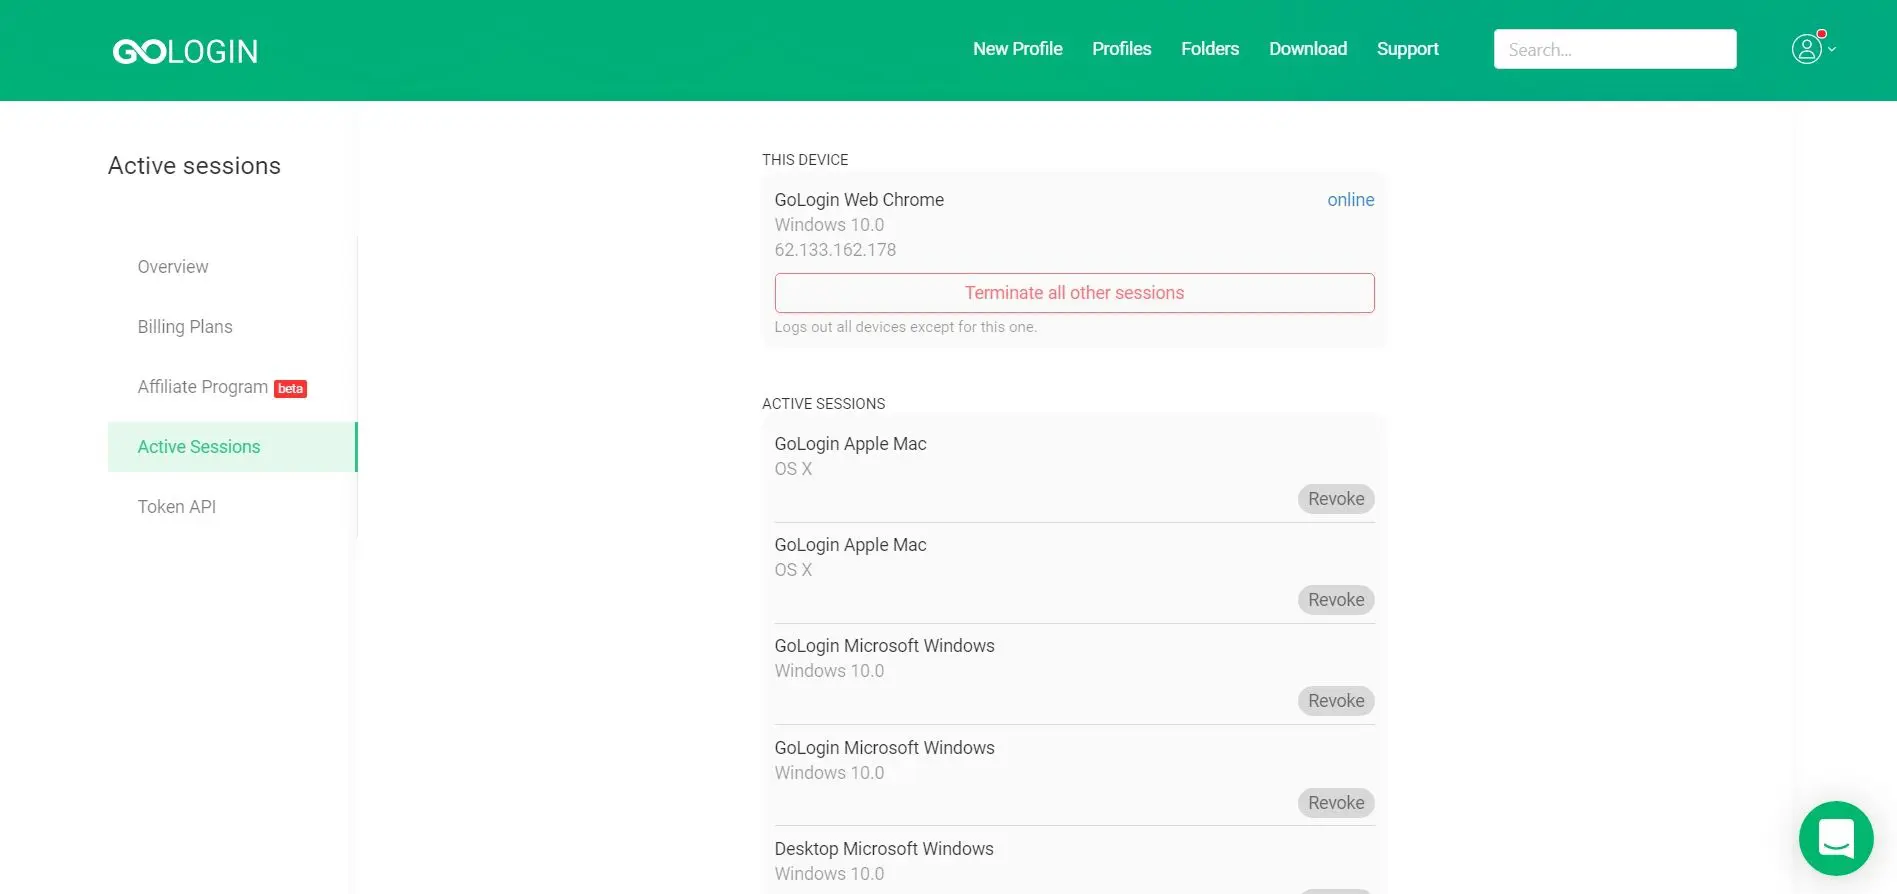Screen dimensions: 1897x894
Task: Click the GoLogin Web Chrome device name
Action: (x=859, y=200)
